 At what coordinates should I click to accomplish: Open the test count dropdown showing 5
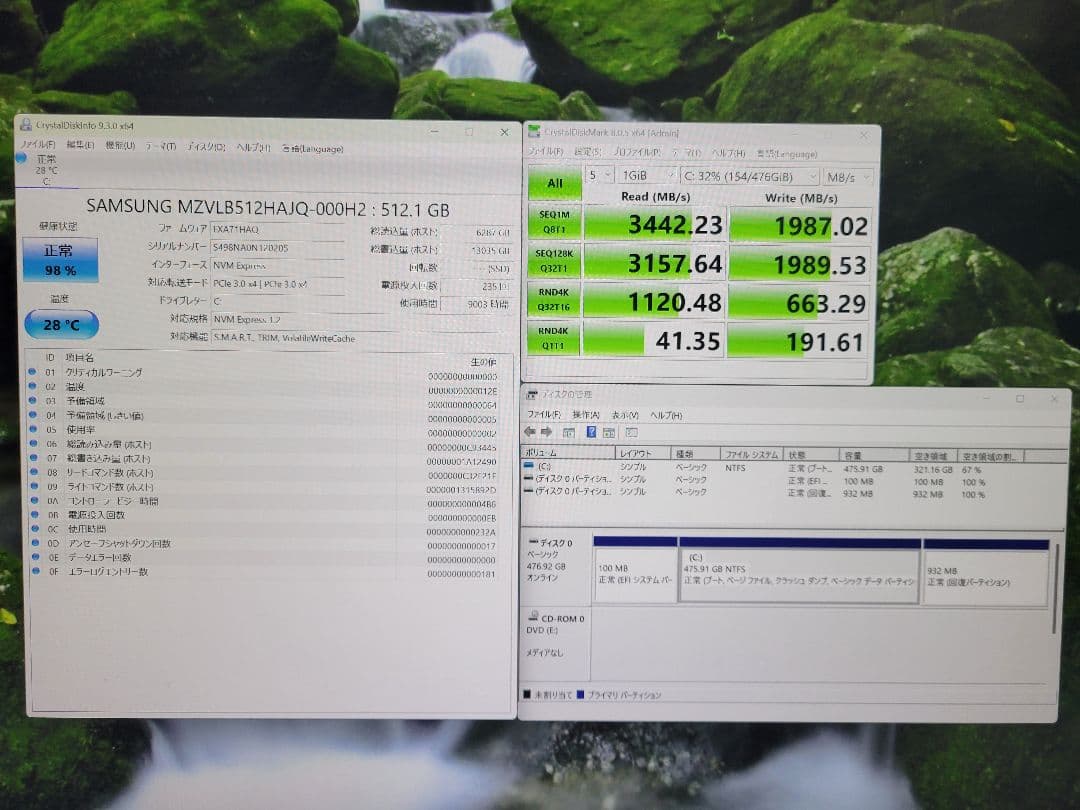coord(600,176)
